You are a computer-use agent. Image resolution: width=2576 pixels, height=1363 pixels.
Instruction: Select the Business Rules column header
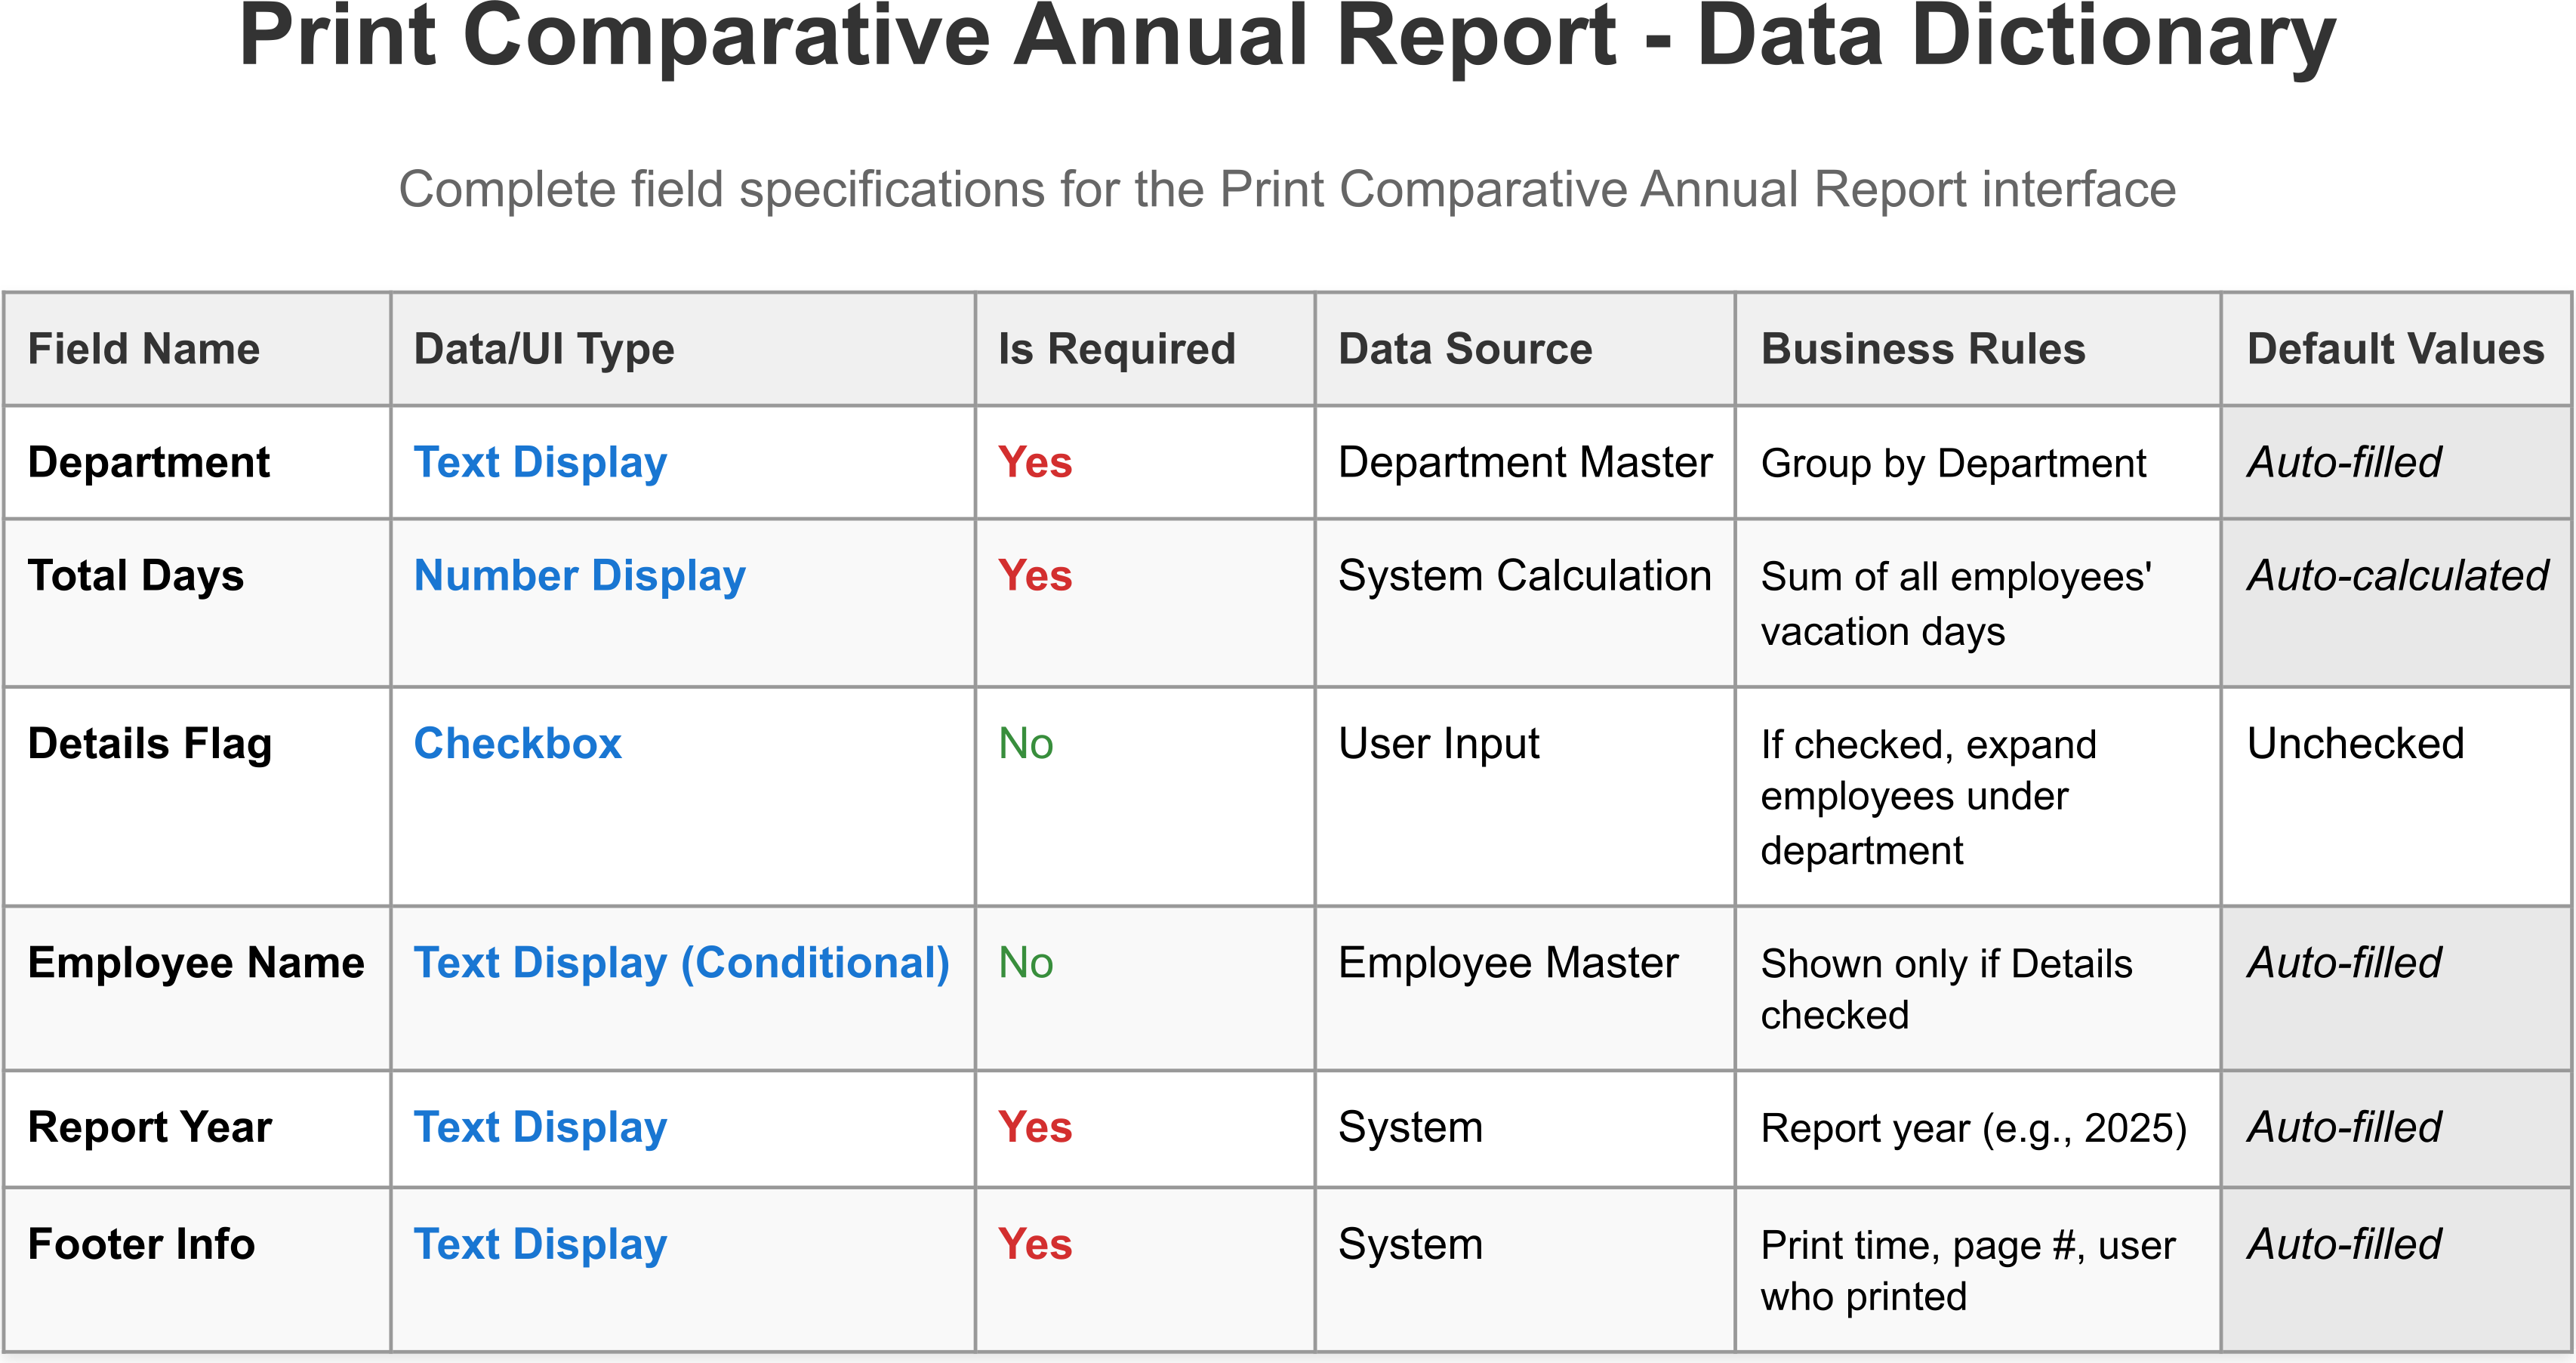1922,350
